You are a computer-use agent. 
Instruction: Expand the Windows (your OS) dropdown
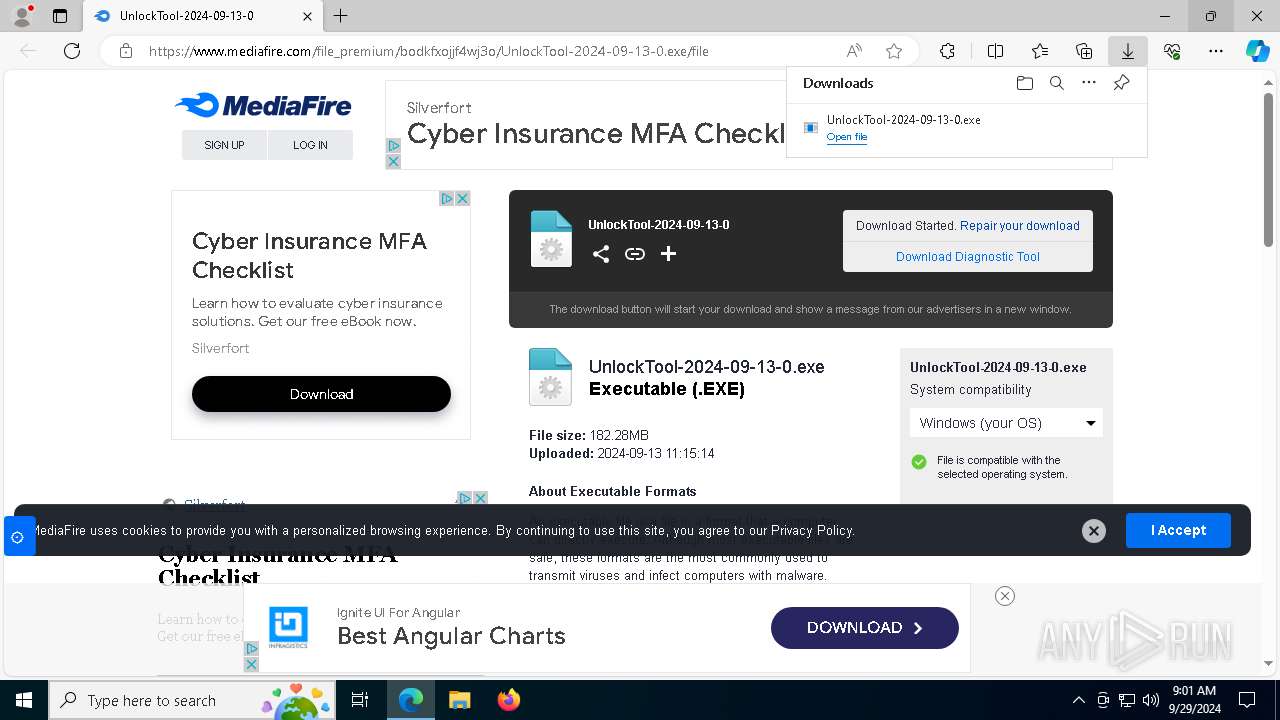pos(1006,423)
